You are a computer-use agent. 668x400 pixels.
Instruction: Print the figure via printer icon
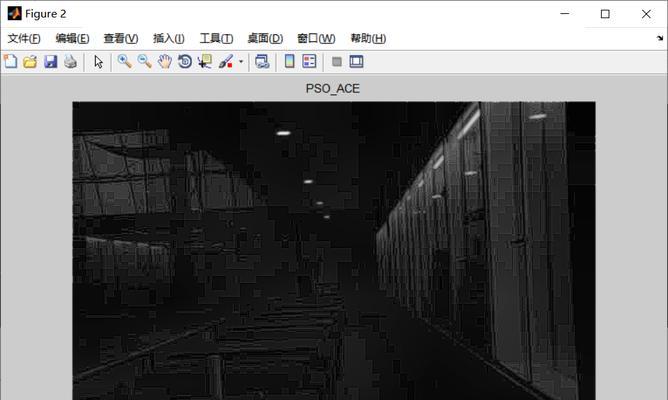70,62
